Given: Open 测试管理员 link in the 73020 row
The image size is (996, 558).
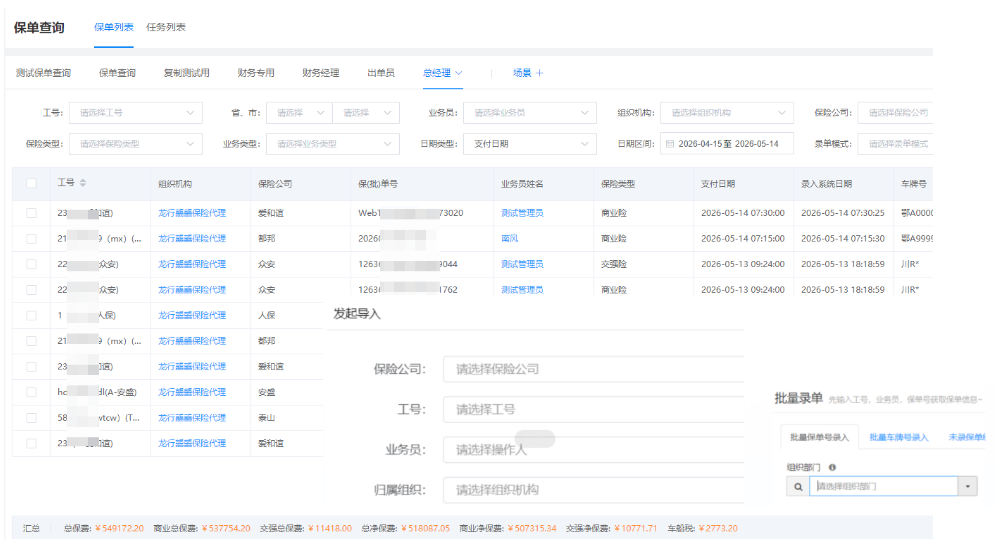Looking at the screenshot, I should [x=522, y=213].
